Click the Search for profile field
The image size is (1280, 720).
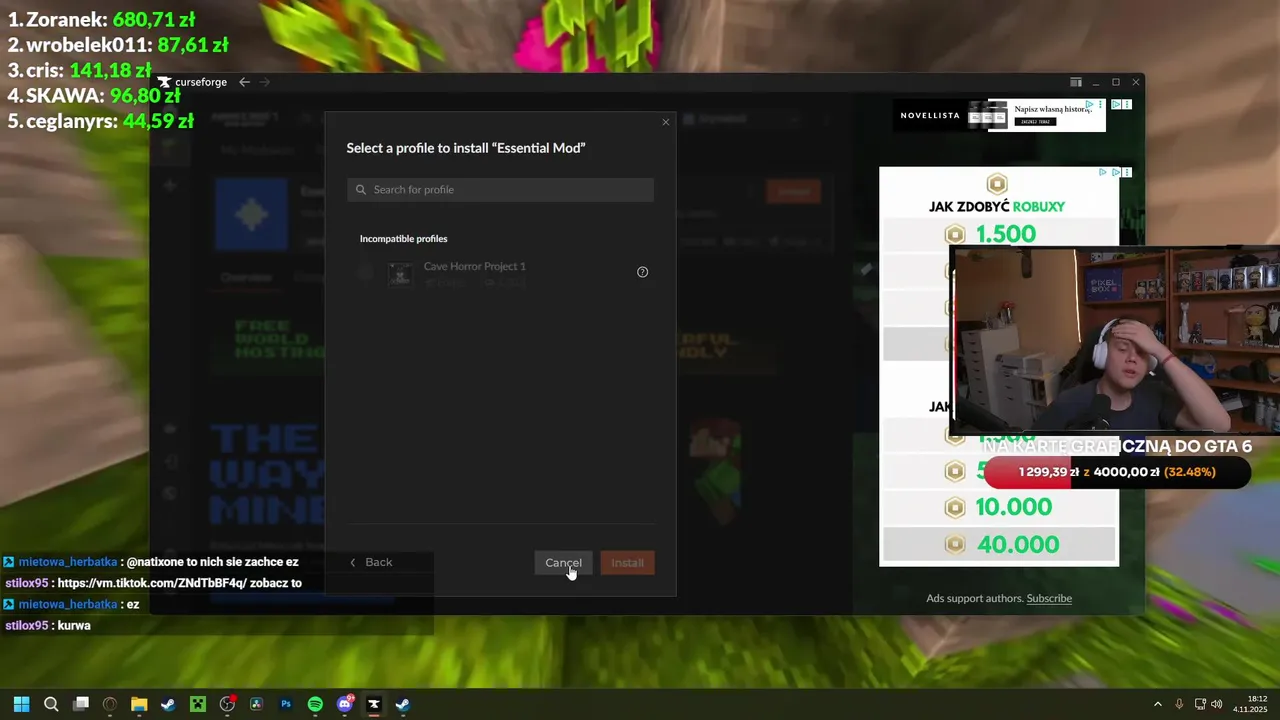[500, 190]
